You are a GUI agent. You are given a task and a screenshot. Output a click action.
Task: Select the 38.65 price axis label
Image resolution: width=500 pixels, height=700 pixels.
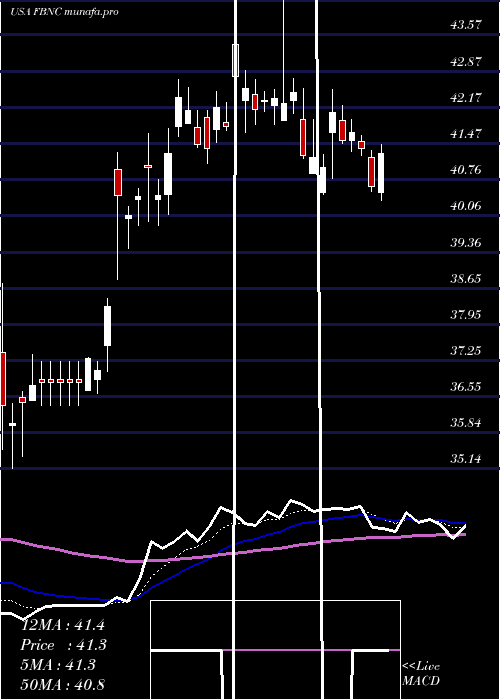pyautogui.click(x=466, y=279)
